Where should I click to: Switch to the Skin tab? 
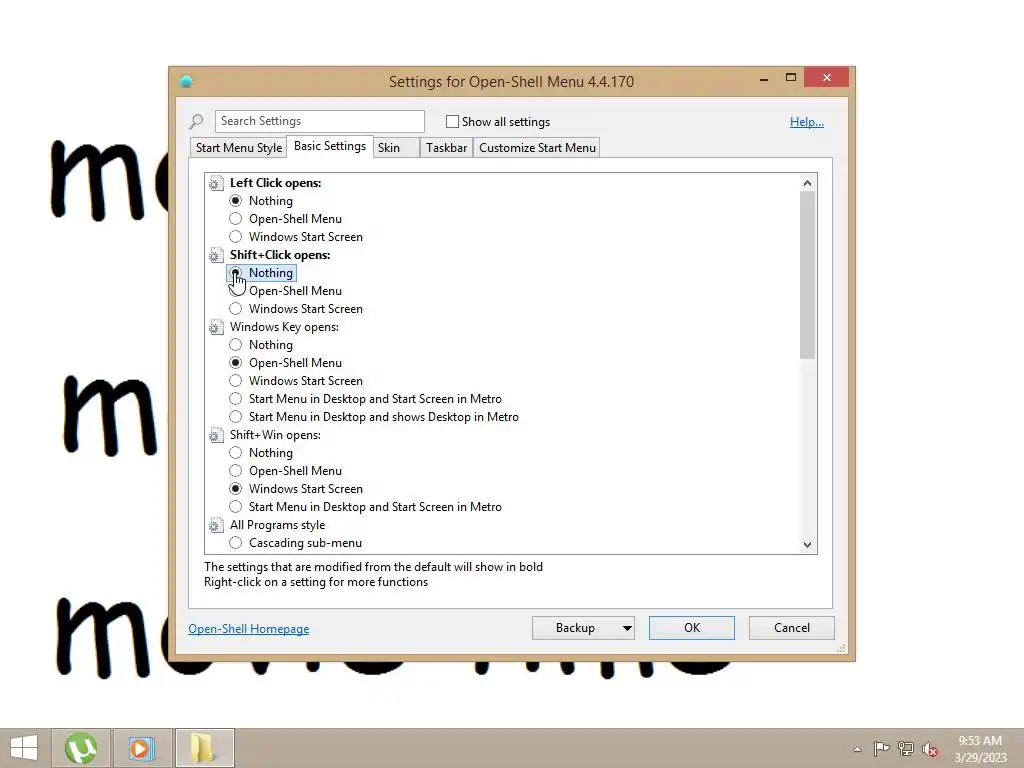tap(396, 148)
